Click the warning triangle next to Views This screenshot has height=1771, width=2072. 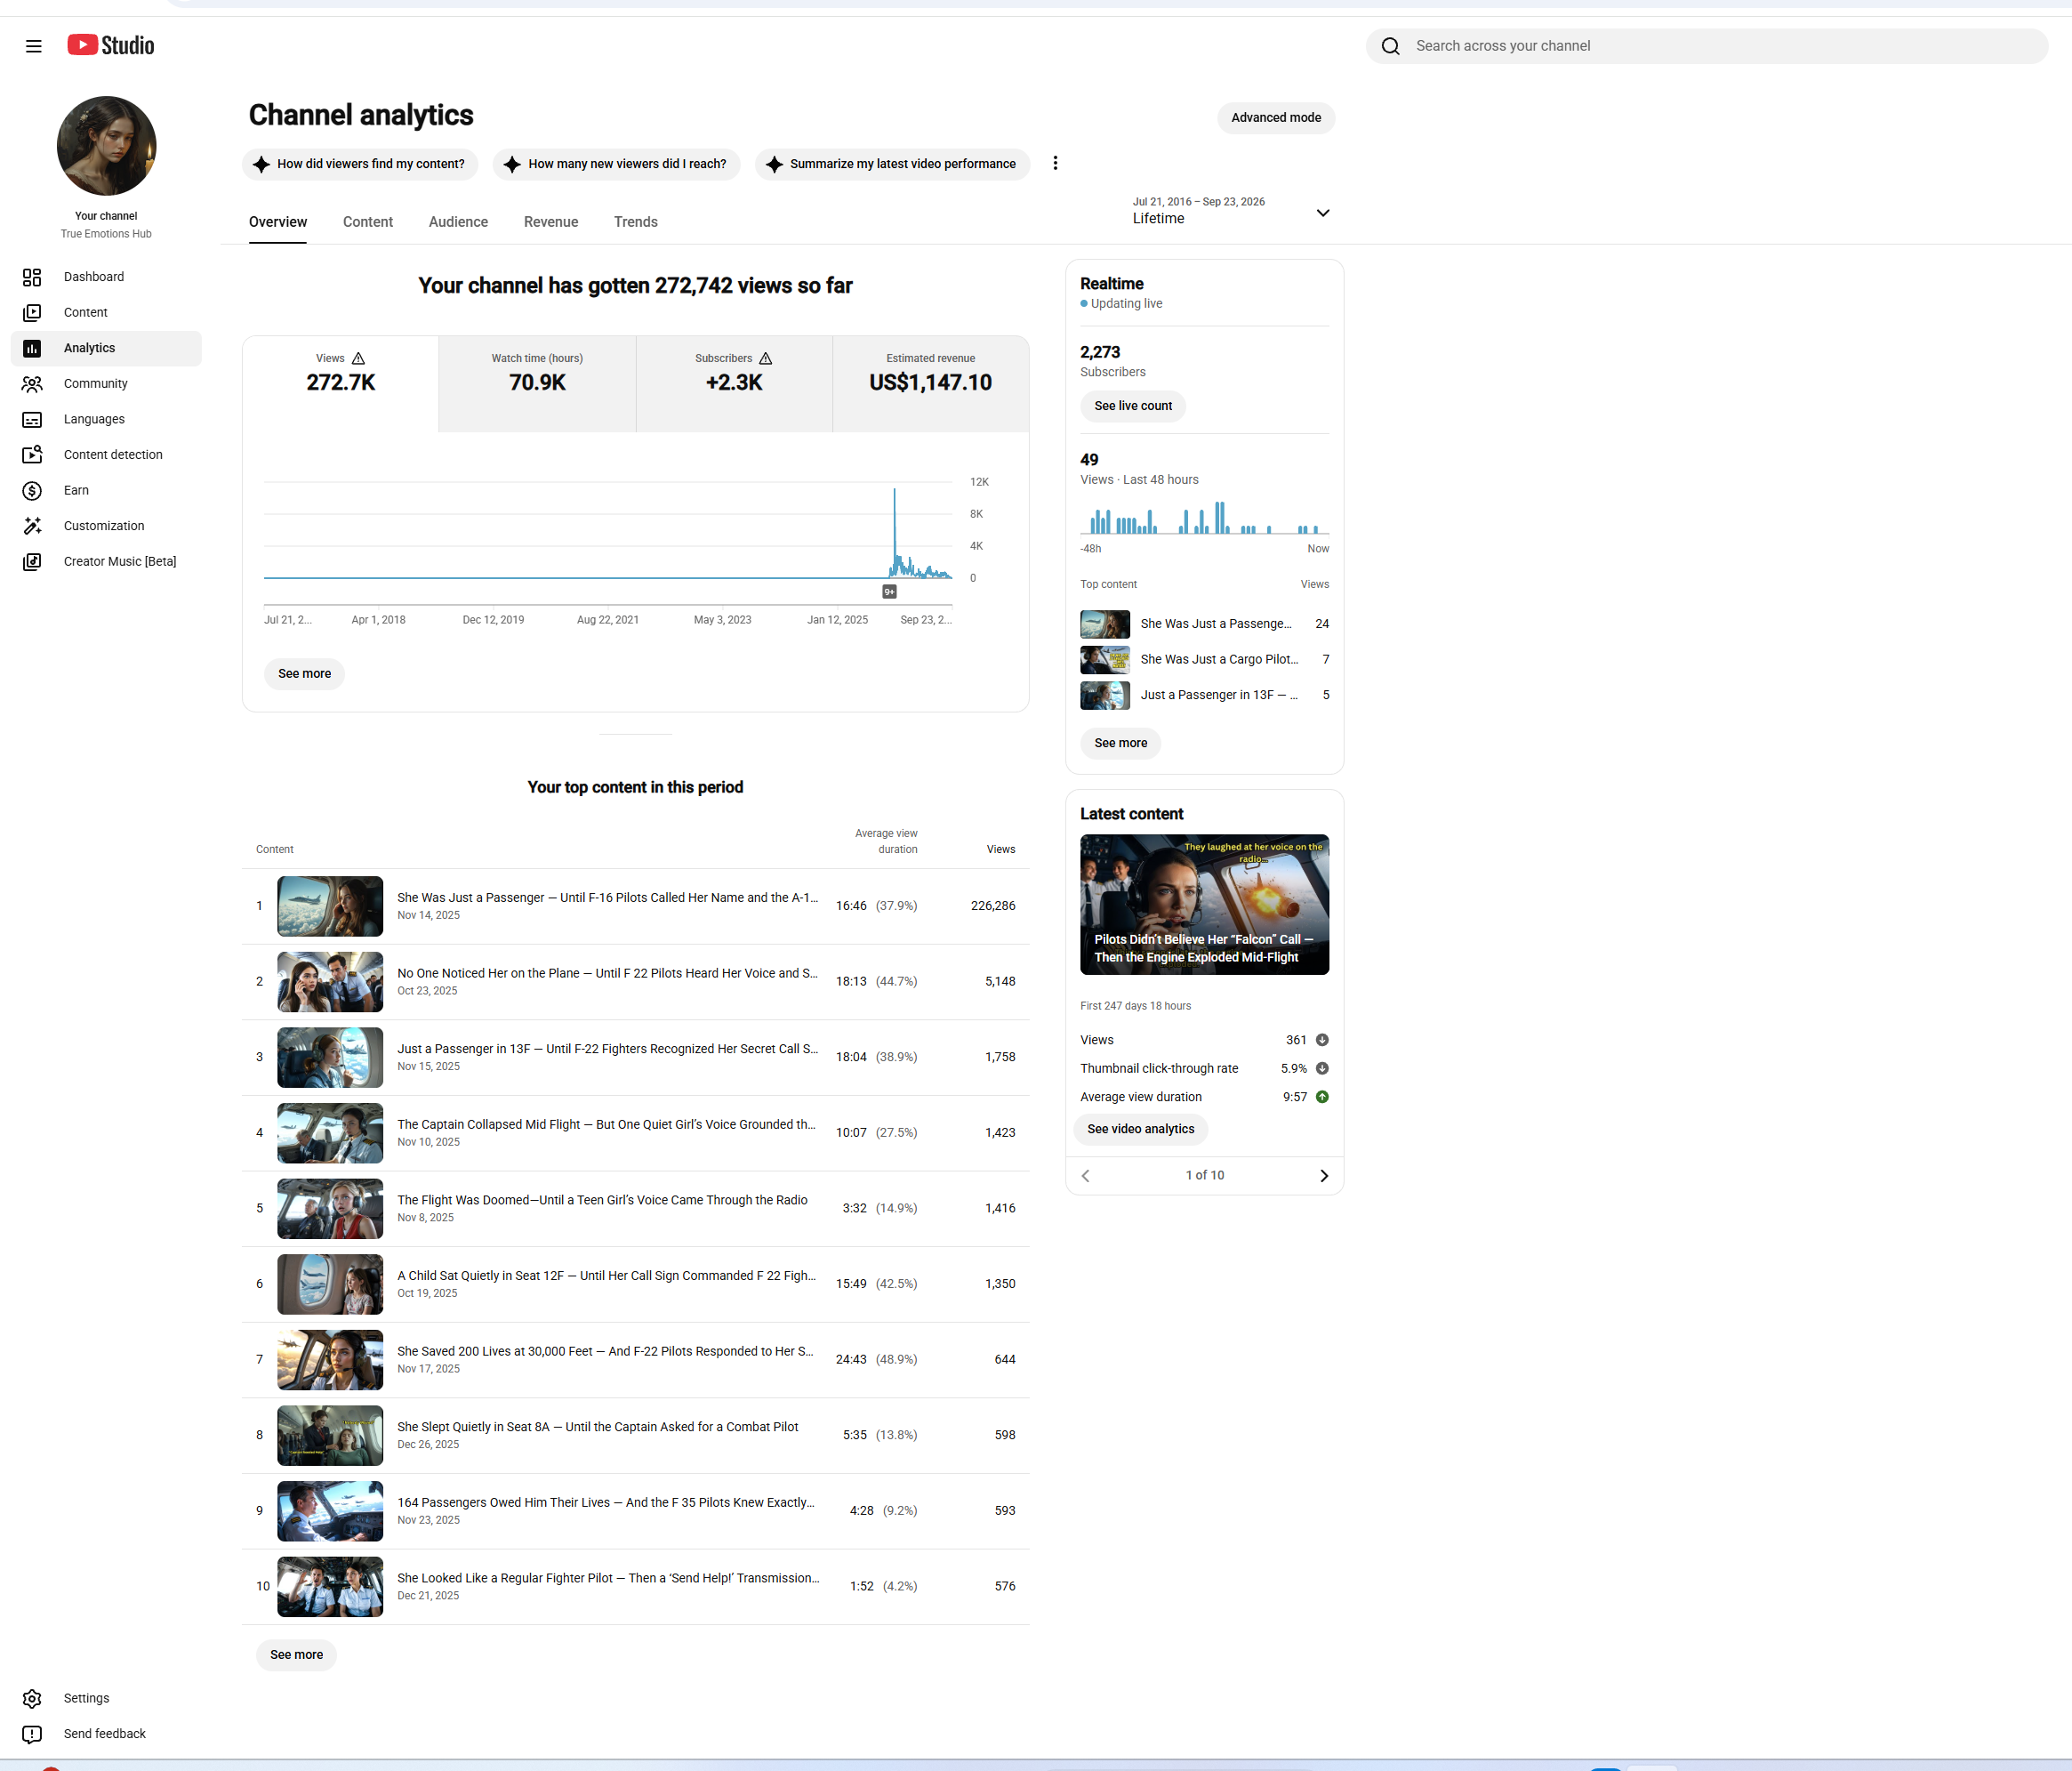pyautogui.click(x=358, y=358)
